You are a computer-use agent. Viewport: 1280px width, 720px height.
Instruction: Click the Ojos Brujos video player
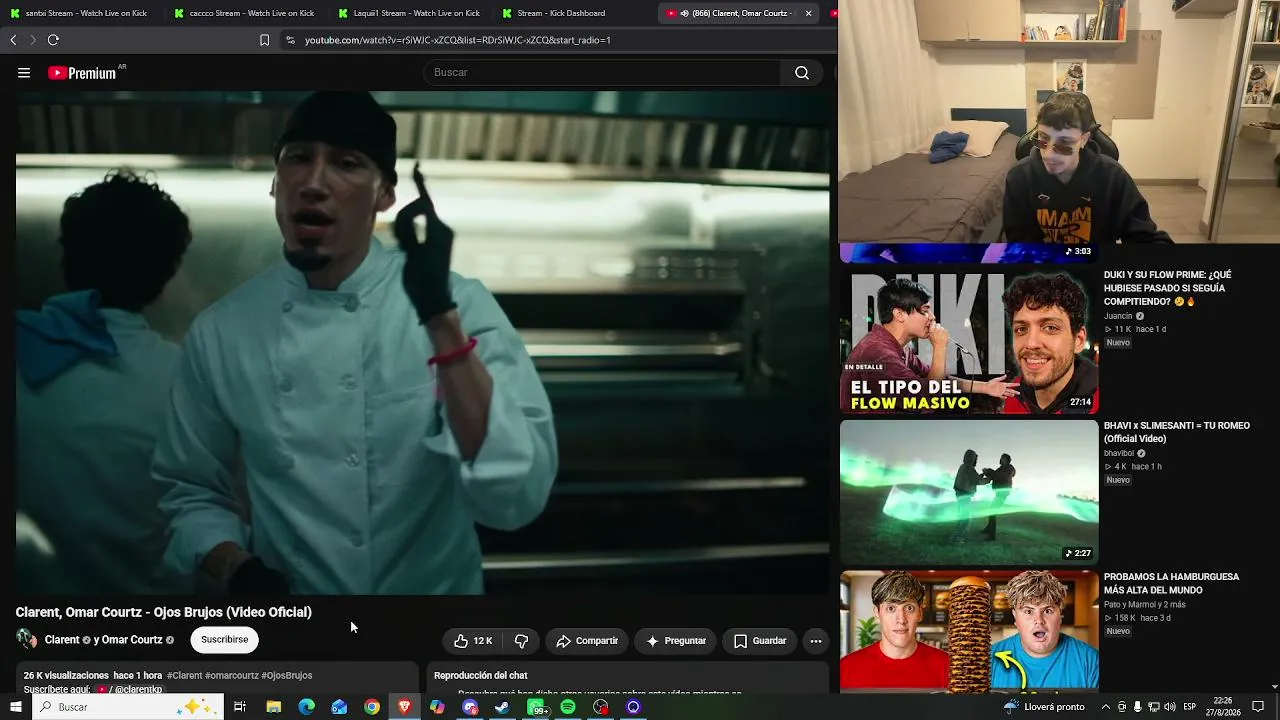pyautogui.click(x=422, y=343)
